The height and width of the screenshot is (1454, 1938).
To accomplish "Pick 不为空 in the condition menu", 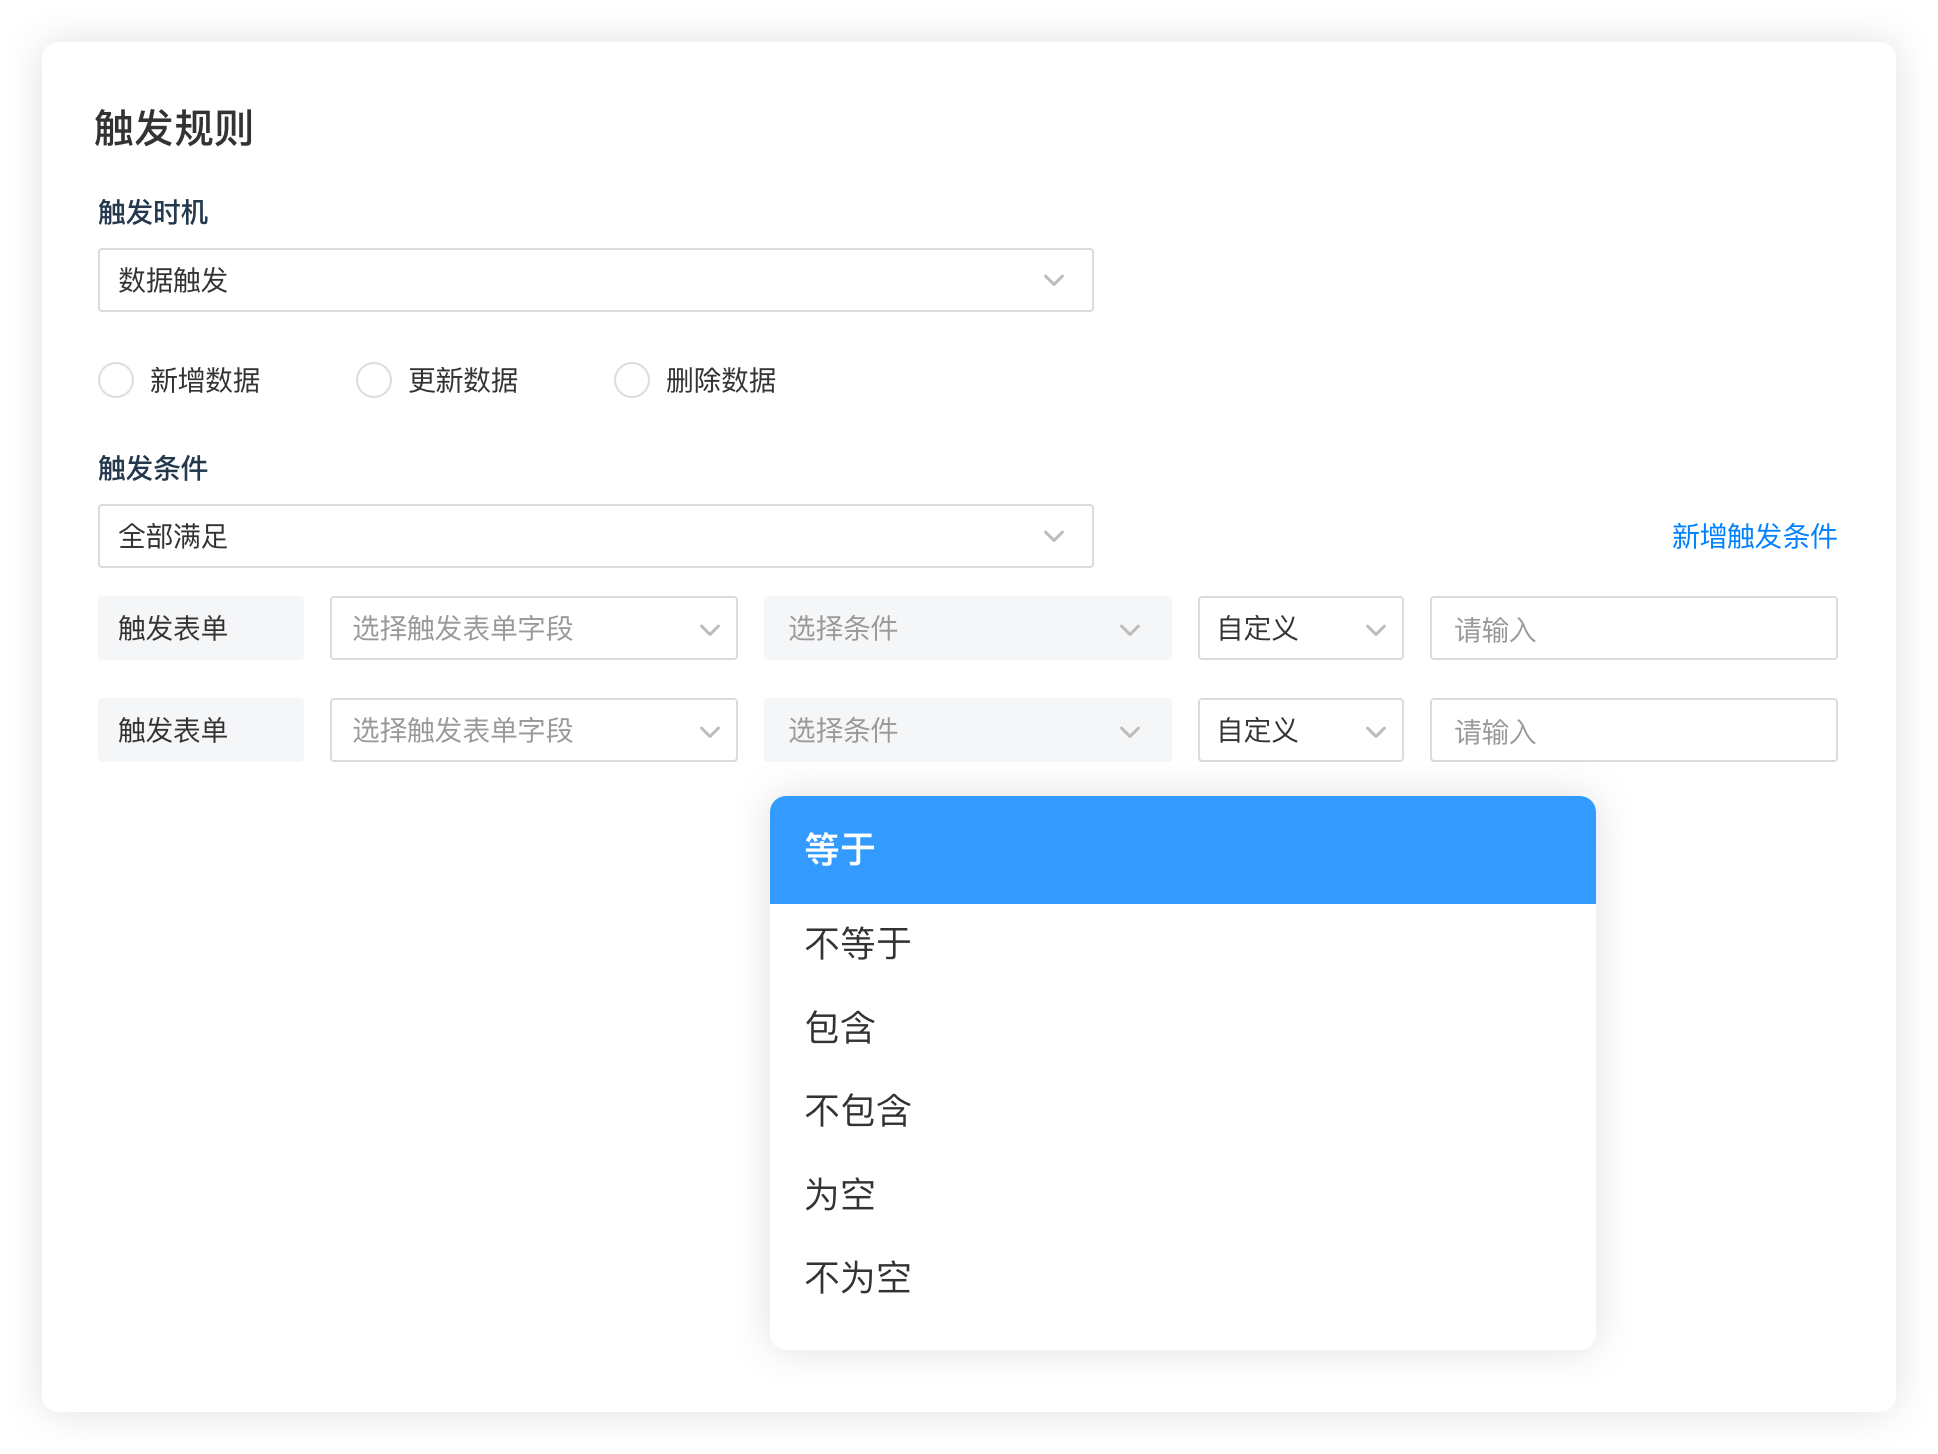I will pos(1182,1277).
